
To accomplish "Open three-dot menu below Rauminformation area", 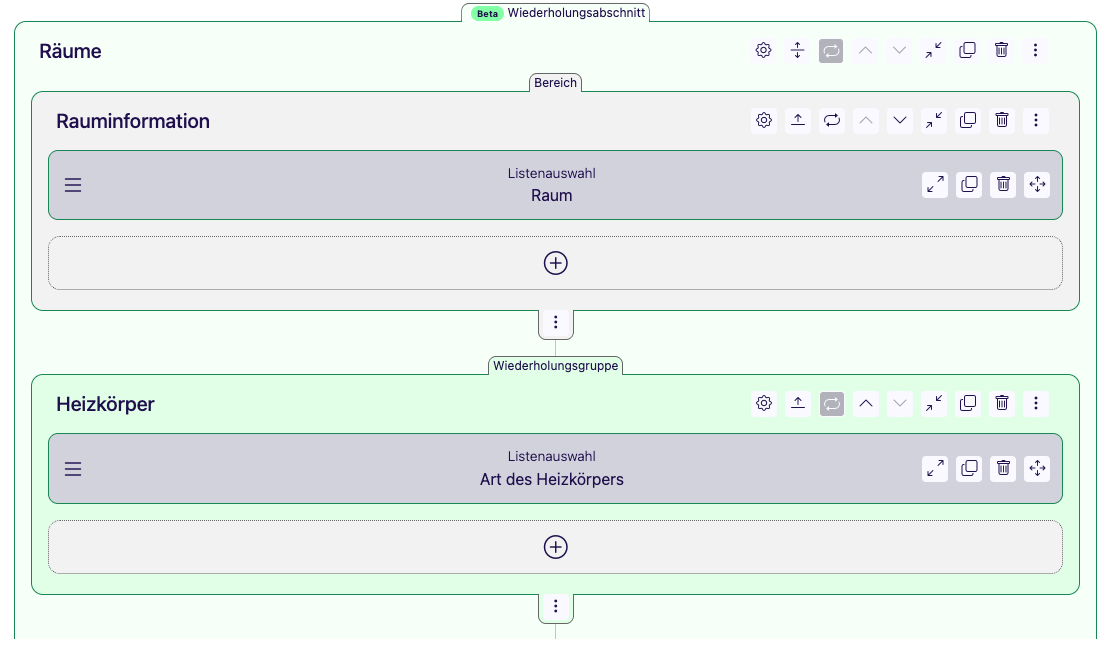I will point(556,323).
